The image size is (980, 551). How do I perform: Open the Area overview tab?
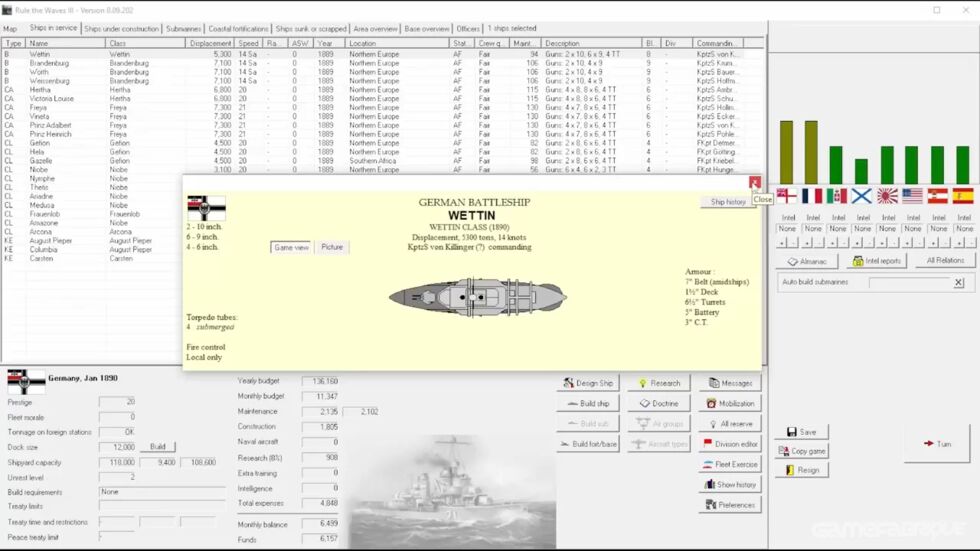pyautogui.click(x=375, y=29)
